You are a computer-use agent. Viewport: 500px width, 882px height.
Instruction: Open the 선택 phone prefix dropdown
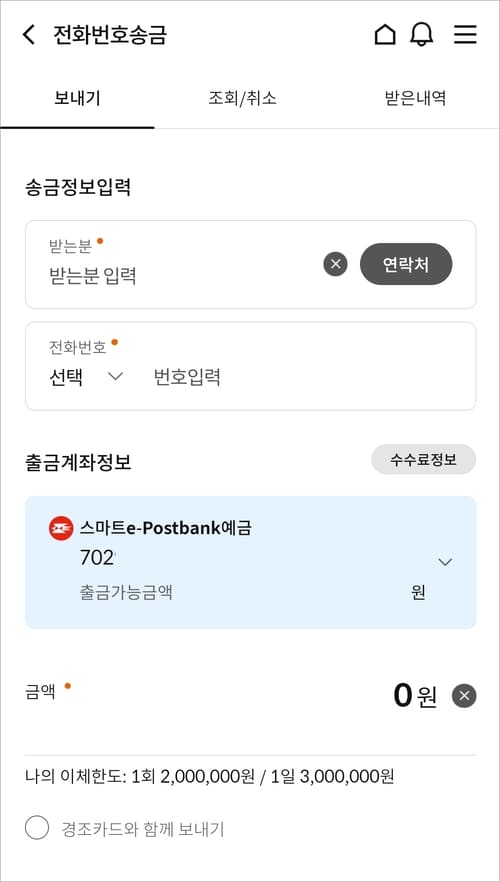click(x=86, y=377)
